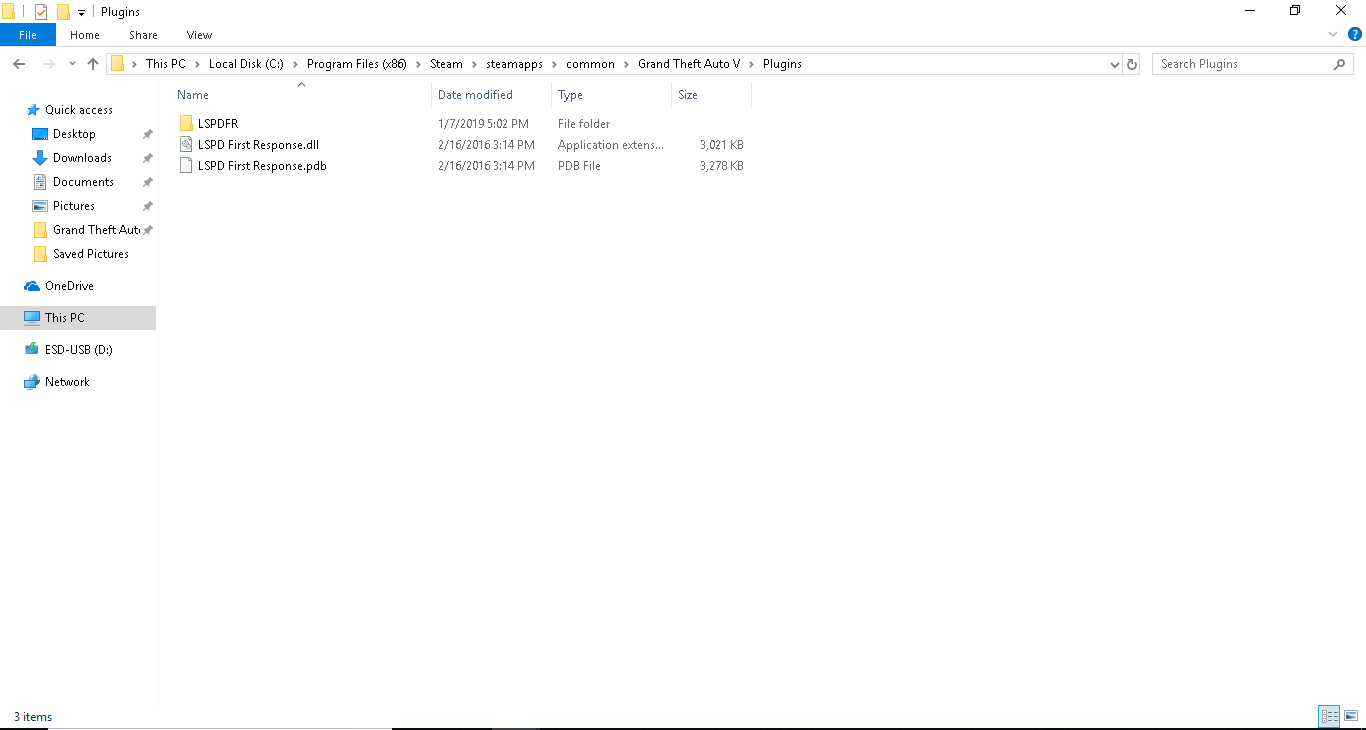This screenshot has width=1366, height=730.
Task: Click the Forward navigation arrow
Action: (x=48, y=64)
